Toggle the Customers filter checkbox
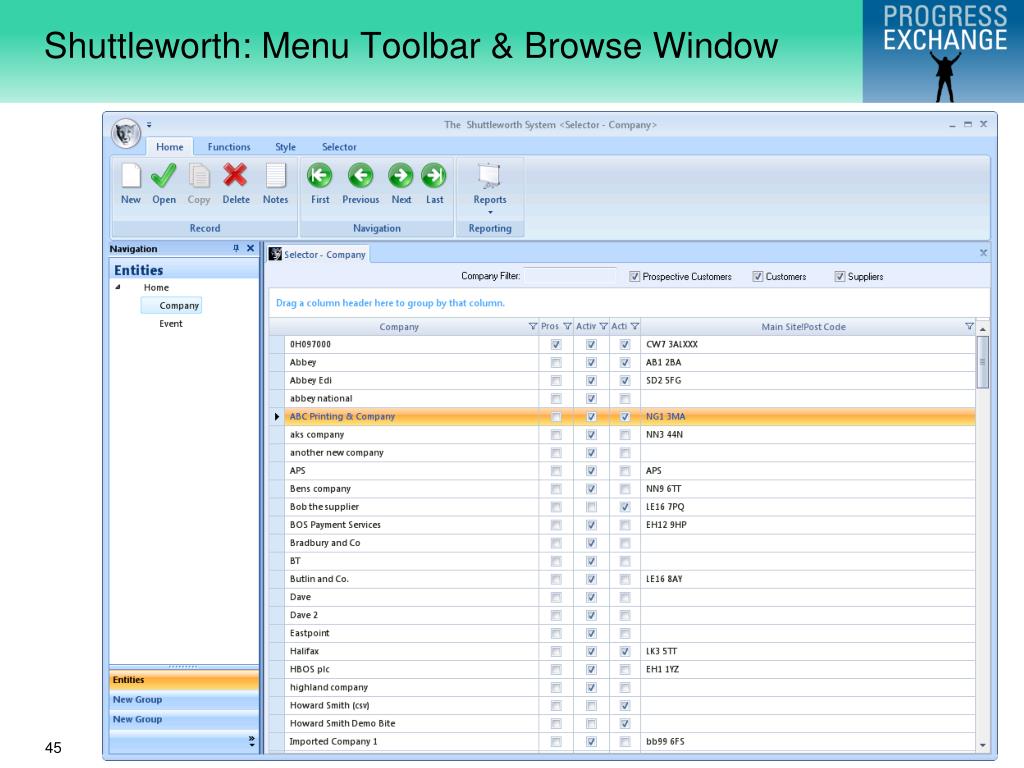Image resolution: width=1024 pixels, height=768 pixels. point(758,277)
